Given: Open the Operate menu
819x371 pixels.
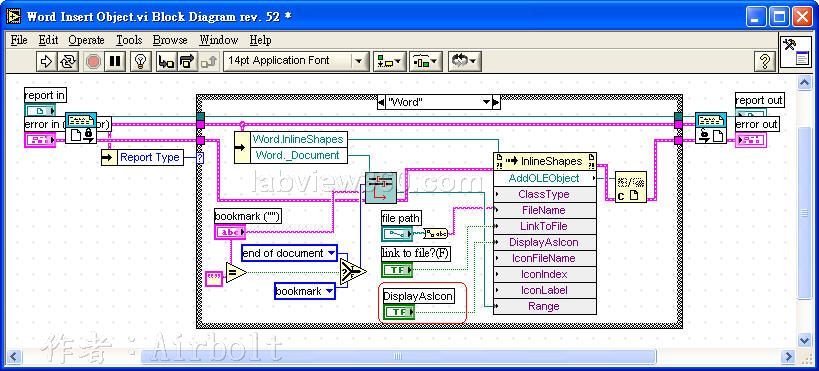Looking at the screenshot, I should click(86, 40).
